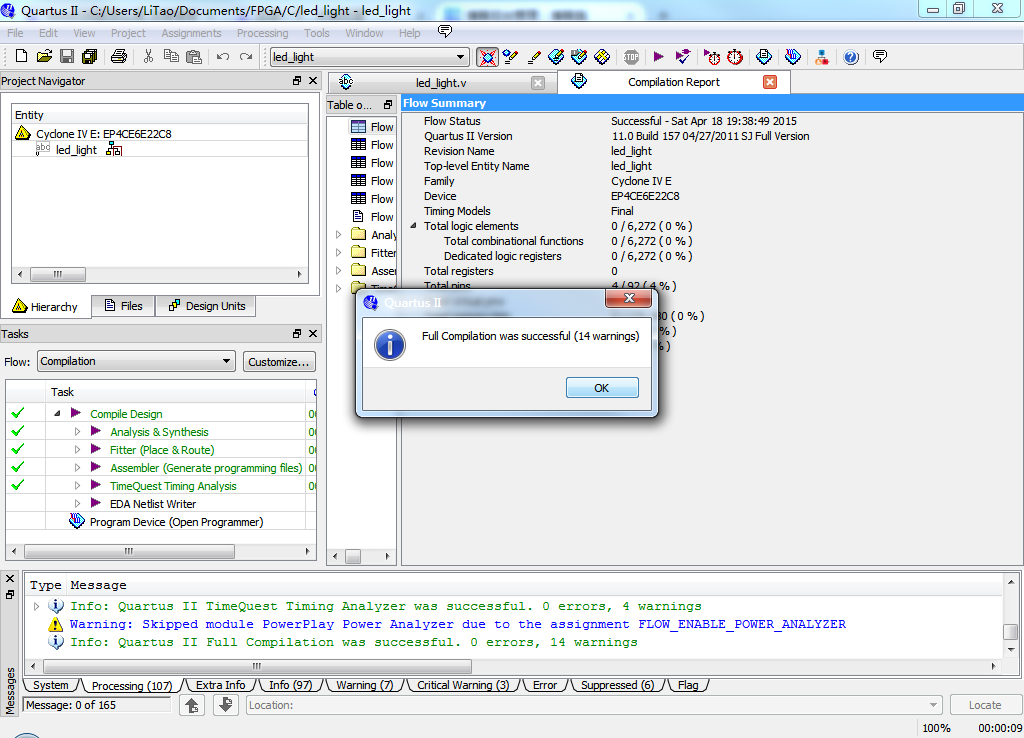This screenshot has width=1024, height=738.
Task: Click the Locate button
Action: [985, 705]
